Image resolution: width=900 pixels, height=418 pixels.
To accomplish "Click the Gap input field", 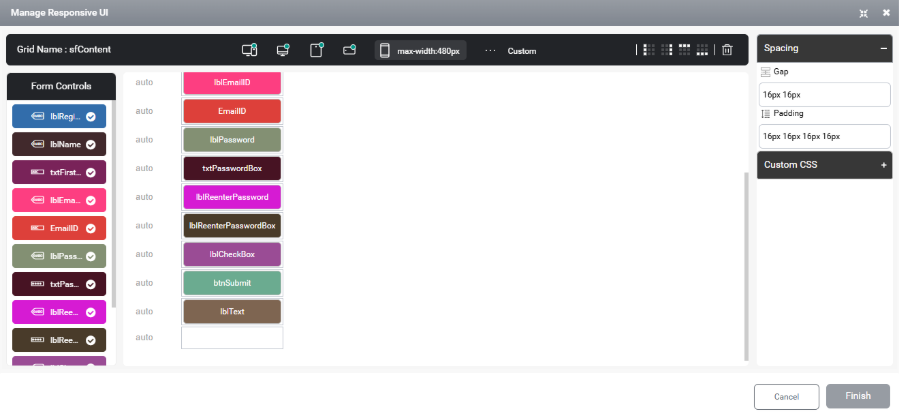I will 824,95.
